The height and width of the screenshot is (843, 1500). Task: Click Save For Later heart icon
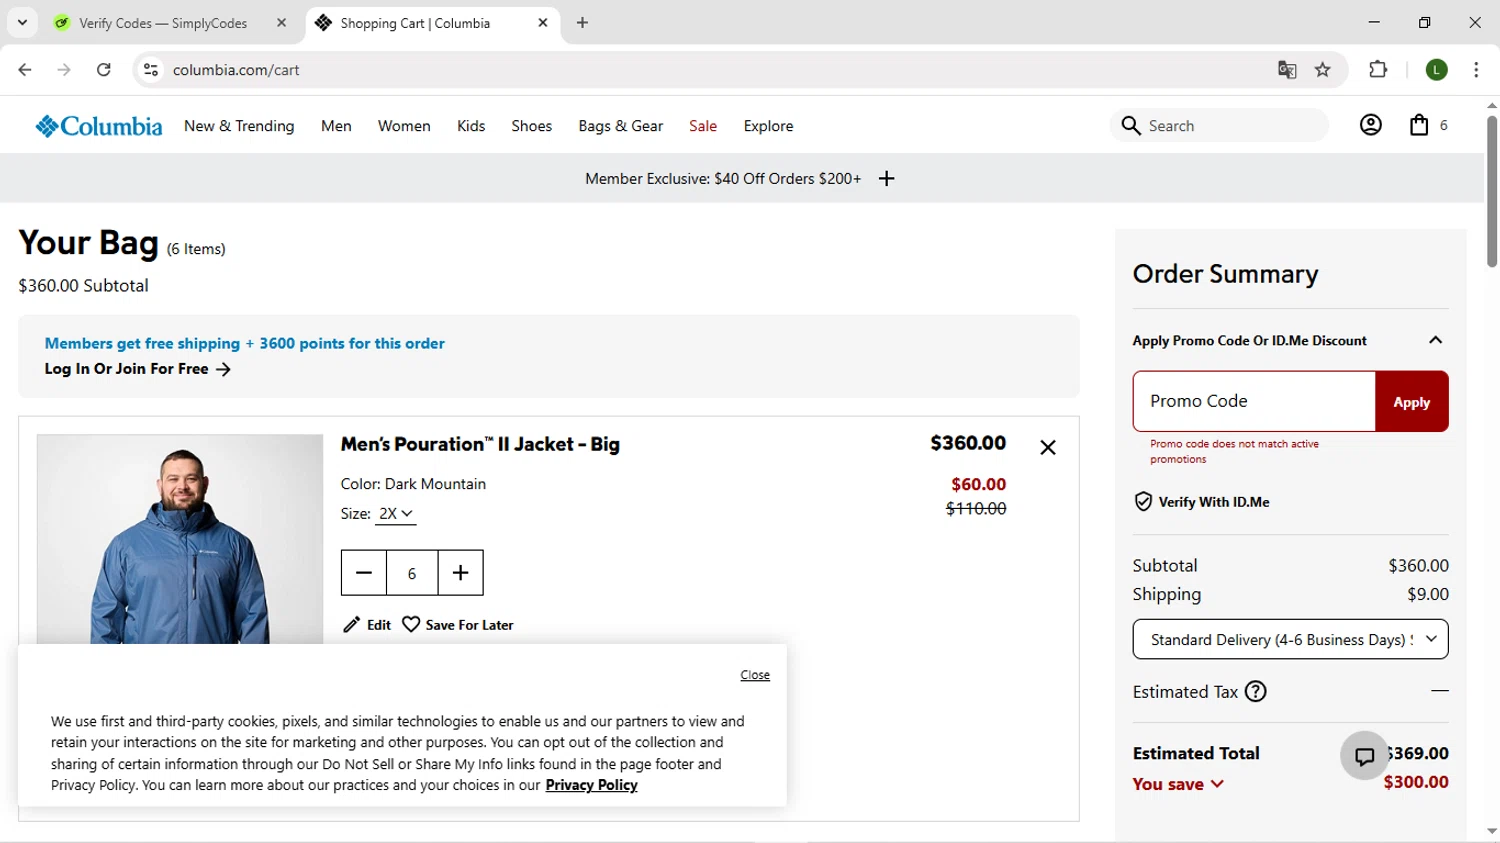coord(411,624)
